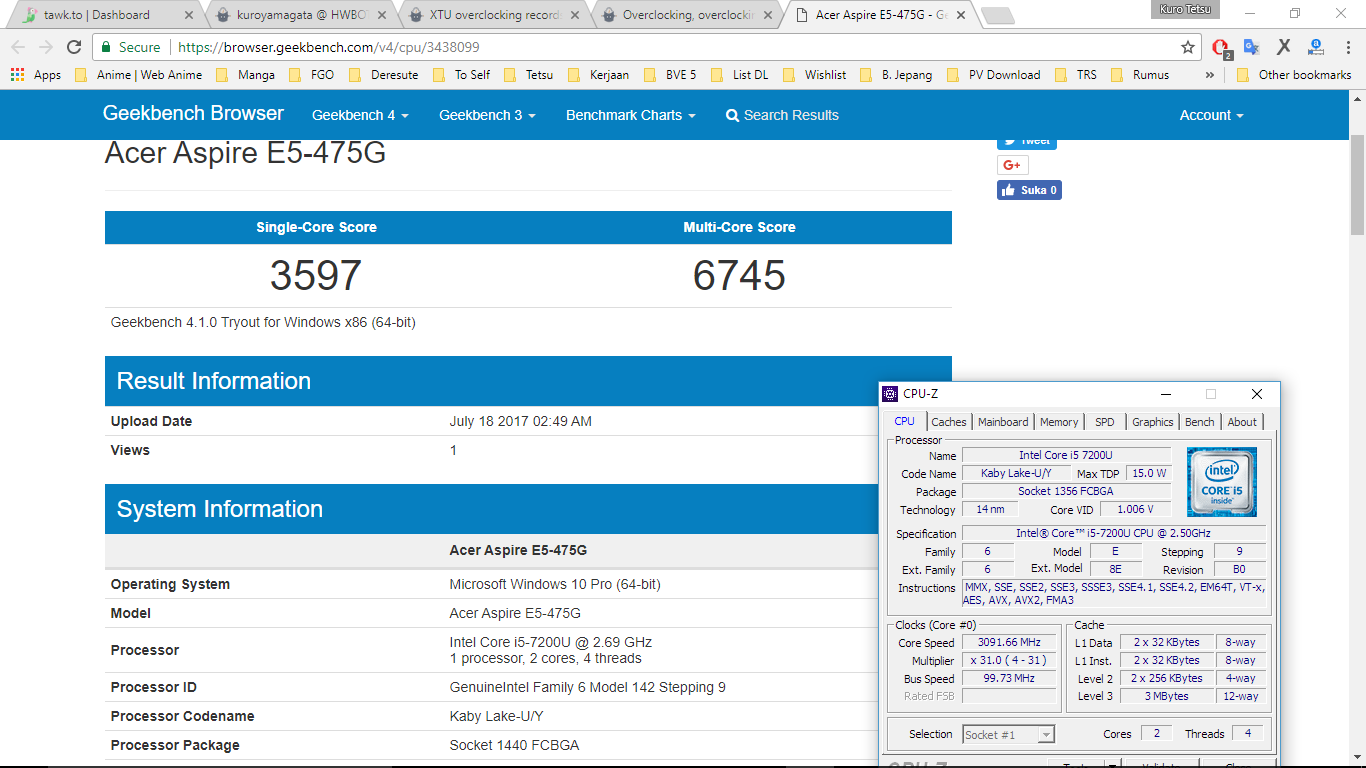This screenshot has width=1366, height=768.
Task: Open the FGO bookmark folder
Action: 312,75
